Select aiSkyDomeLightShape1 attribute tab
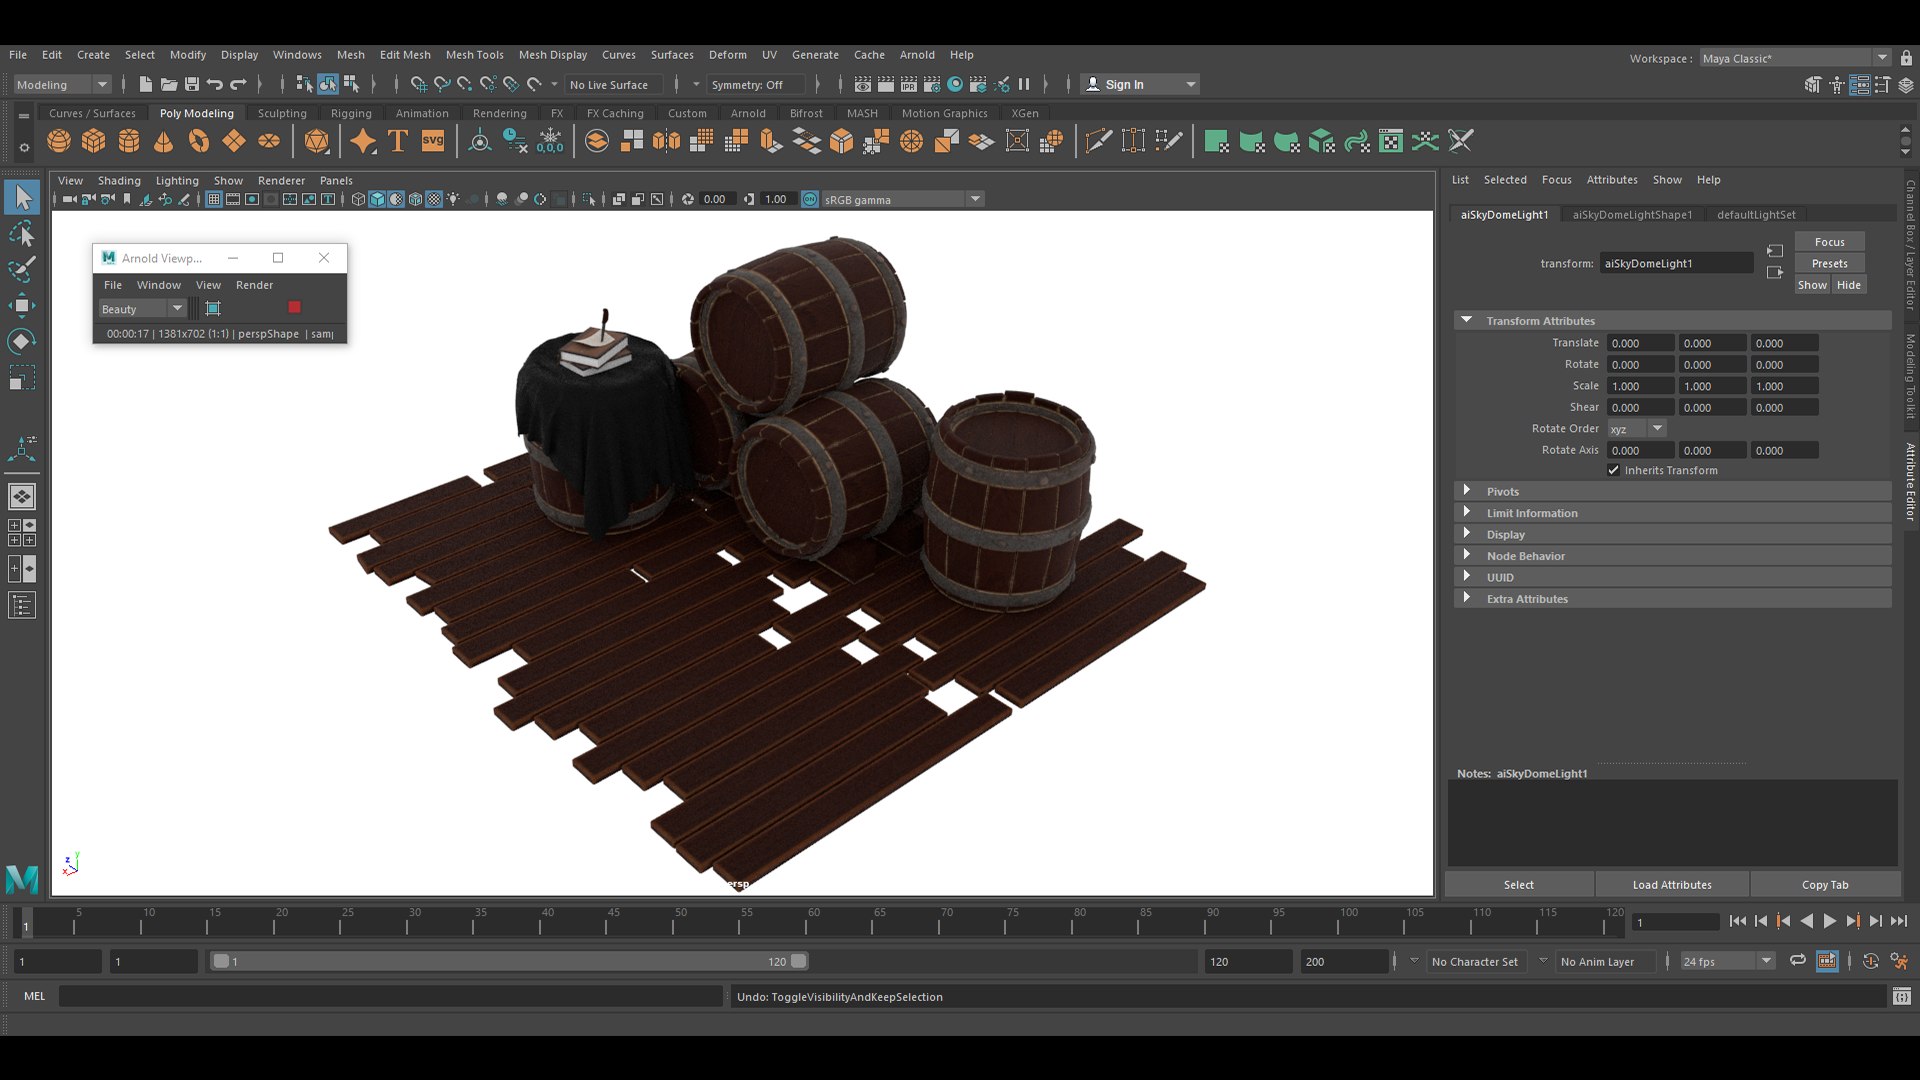This screenshot has height=1080, width=1920. (1632, 214)
